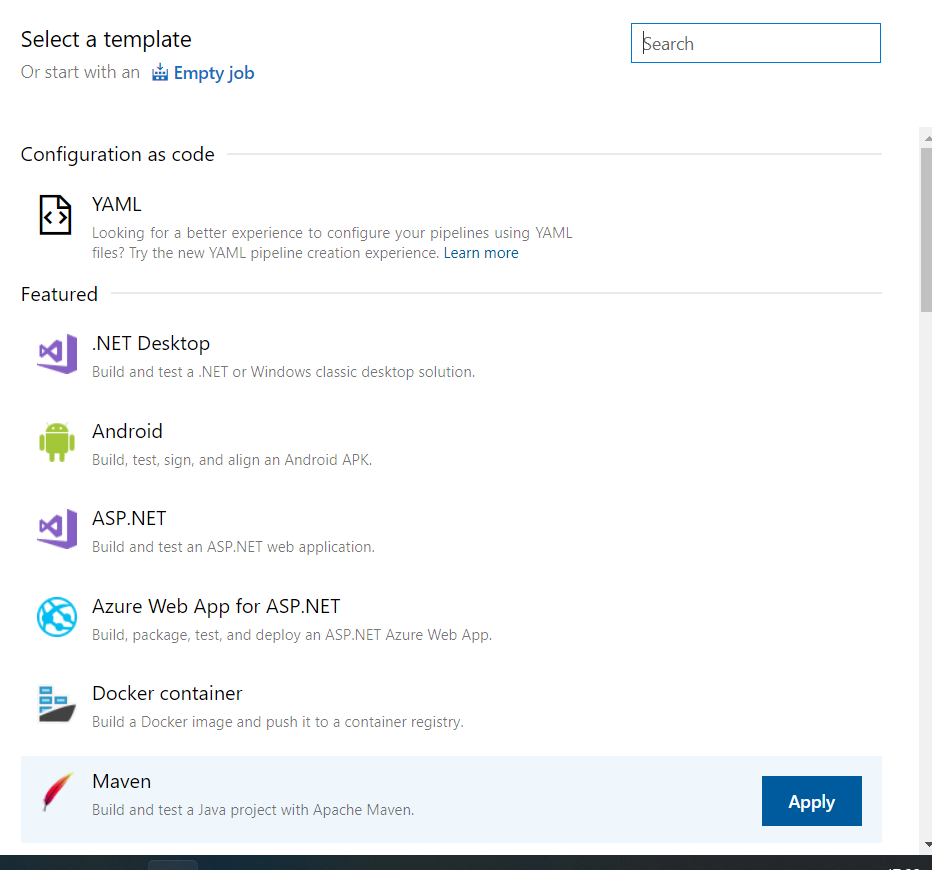Click 'Build and test a Java project' description
Image resolution: width=932 pixels, height=870 pixels.
coord(253,810)
